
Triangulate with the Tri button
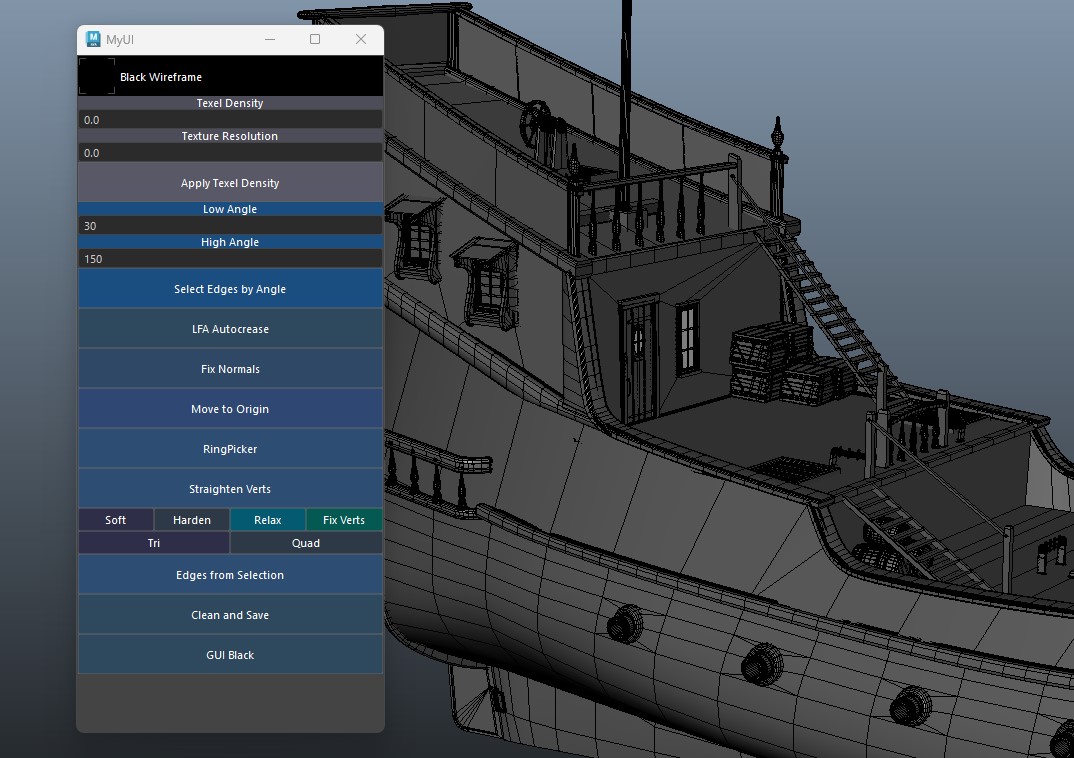click(x=154, y=543)
